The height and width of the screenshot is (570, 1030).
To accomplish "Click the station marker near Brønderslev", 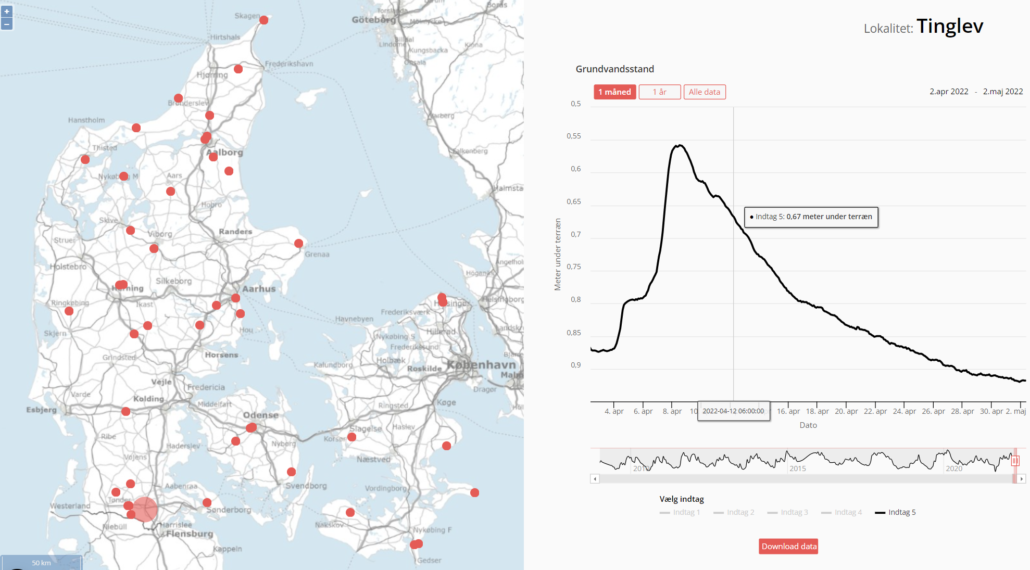I will click(x=178, y=98).
